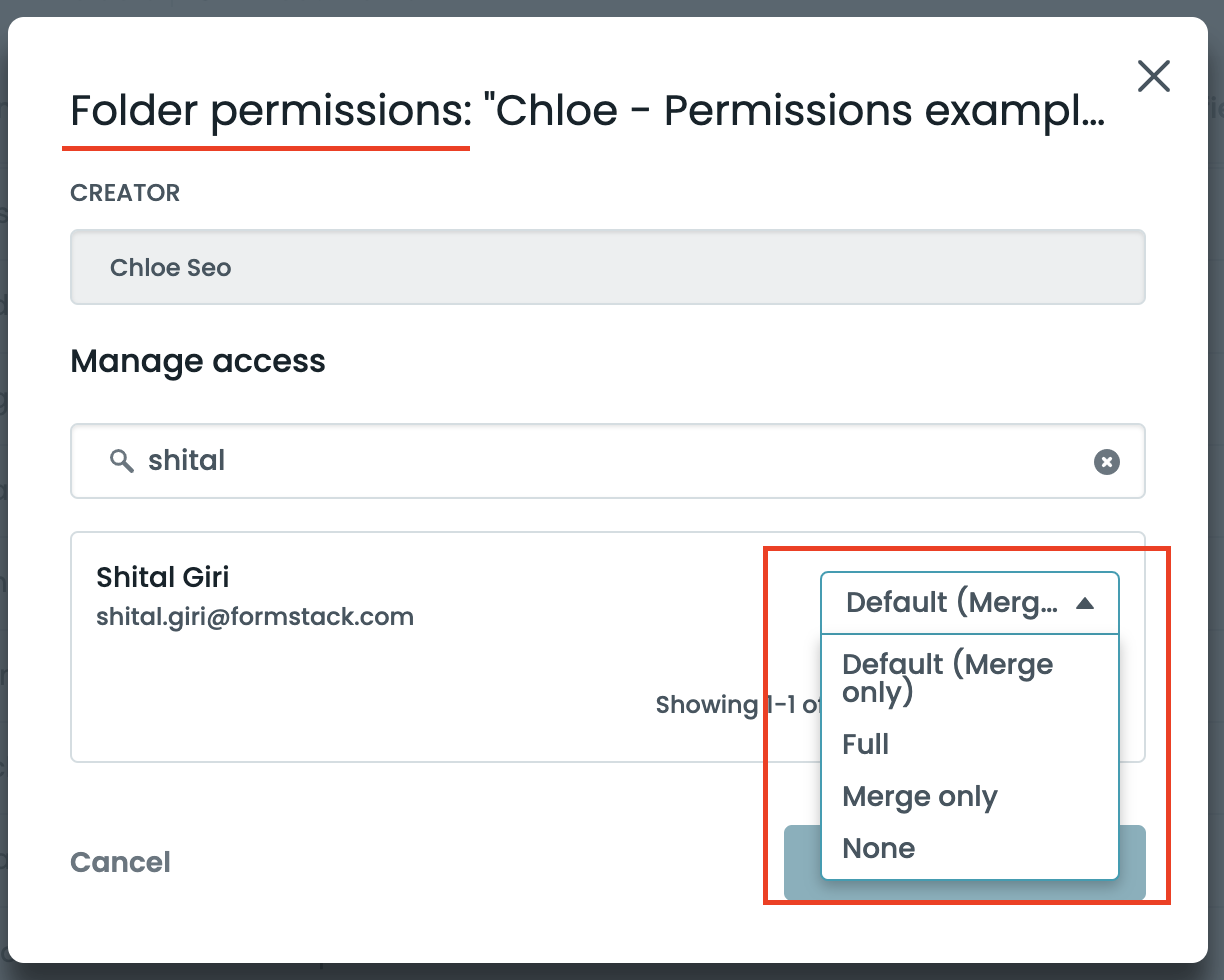The height and width of the screenshot is (980, 1224).
Task: Close the Folder permissions dialog
Action: [x=1154, y=76]
